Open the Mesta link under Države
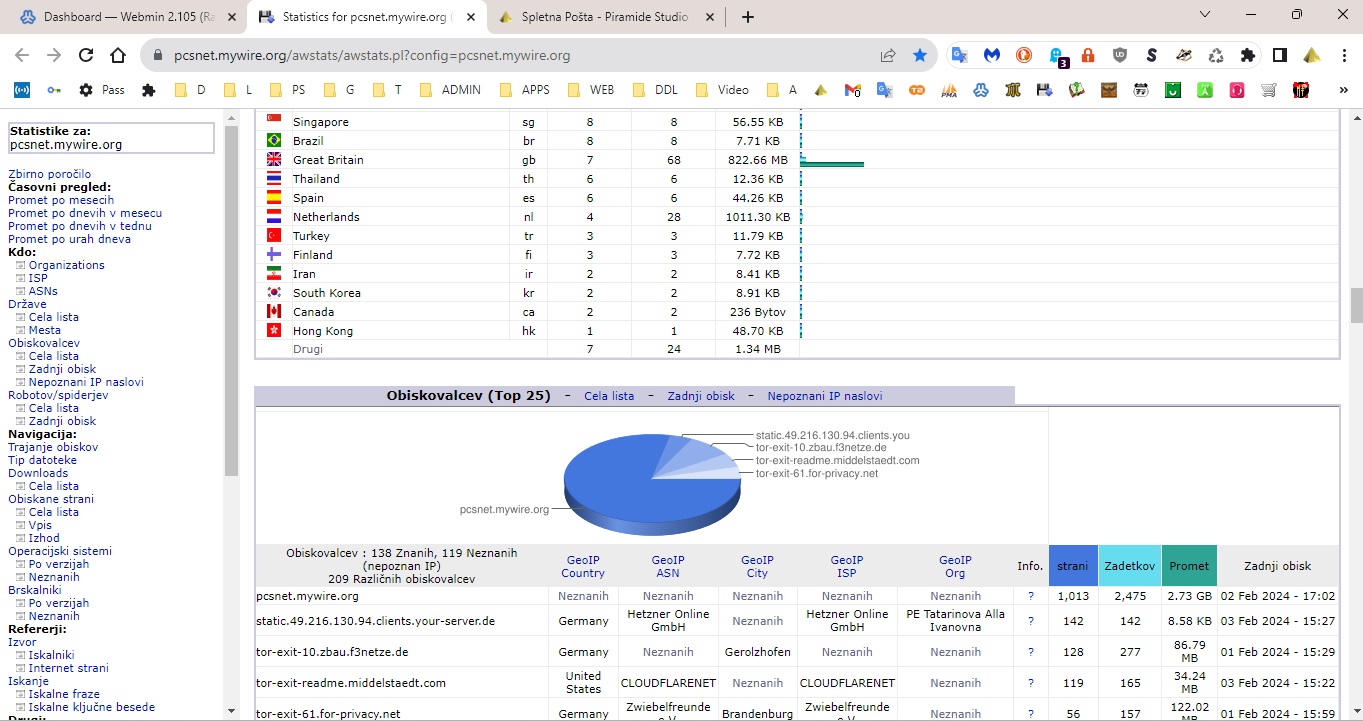 pyautogui.click(x=45, y=330)
